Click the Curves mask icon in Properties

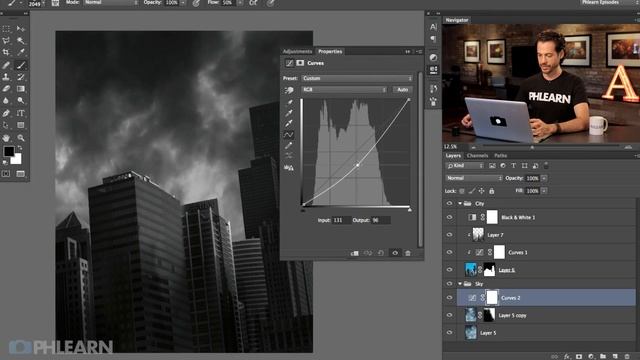tap(300, 63)
